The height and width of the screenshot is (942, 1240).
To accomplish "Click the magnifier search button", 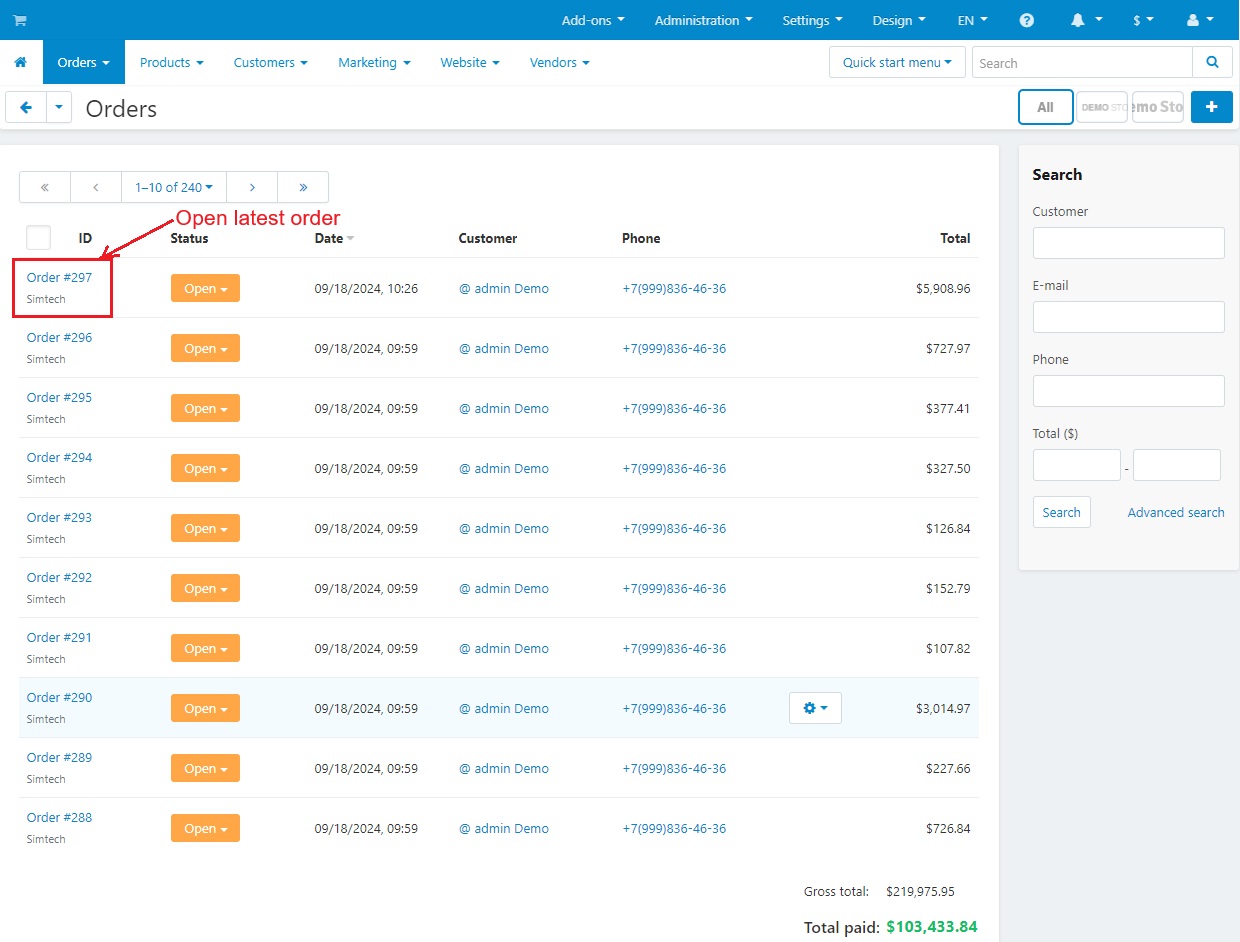I will 1212,62.
